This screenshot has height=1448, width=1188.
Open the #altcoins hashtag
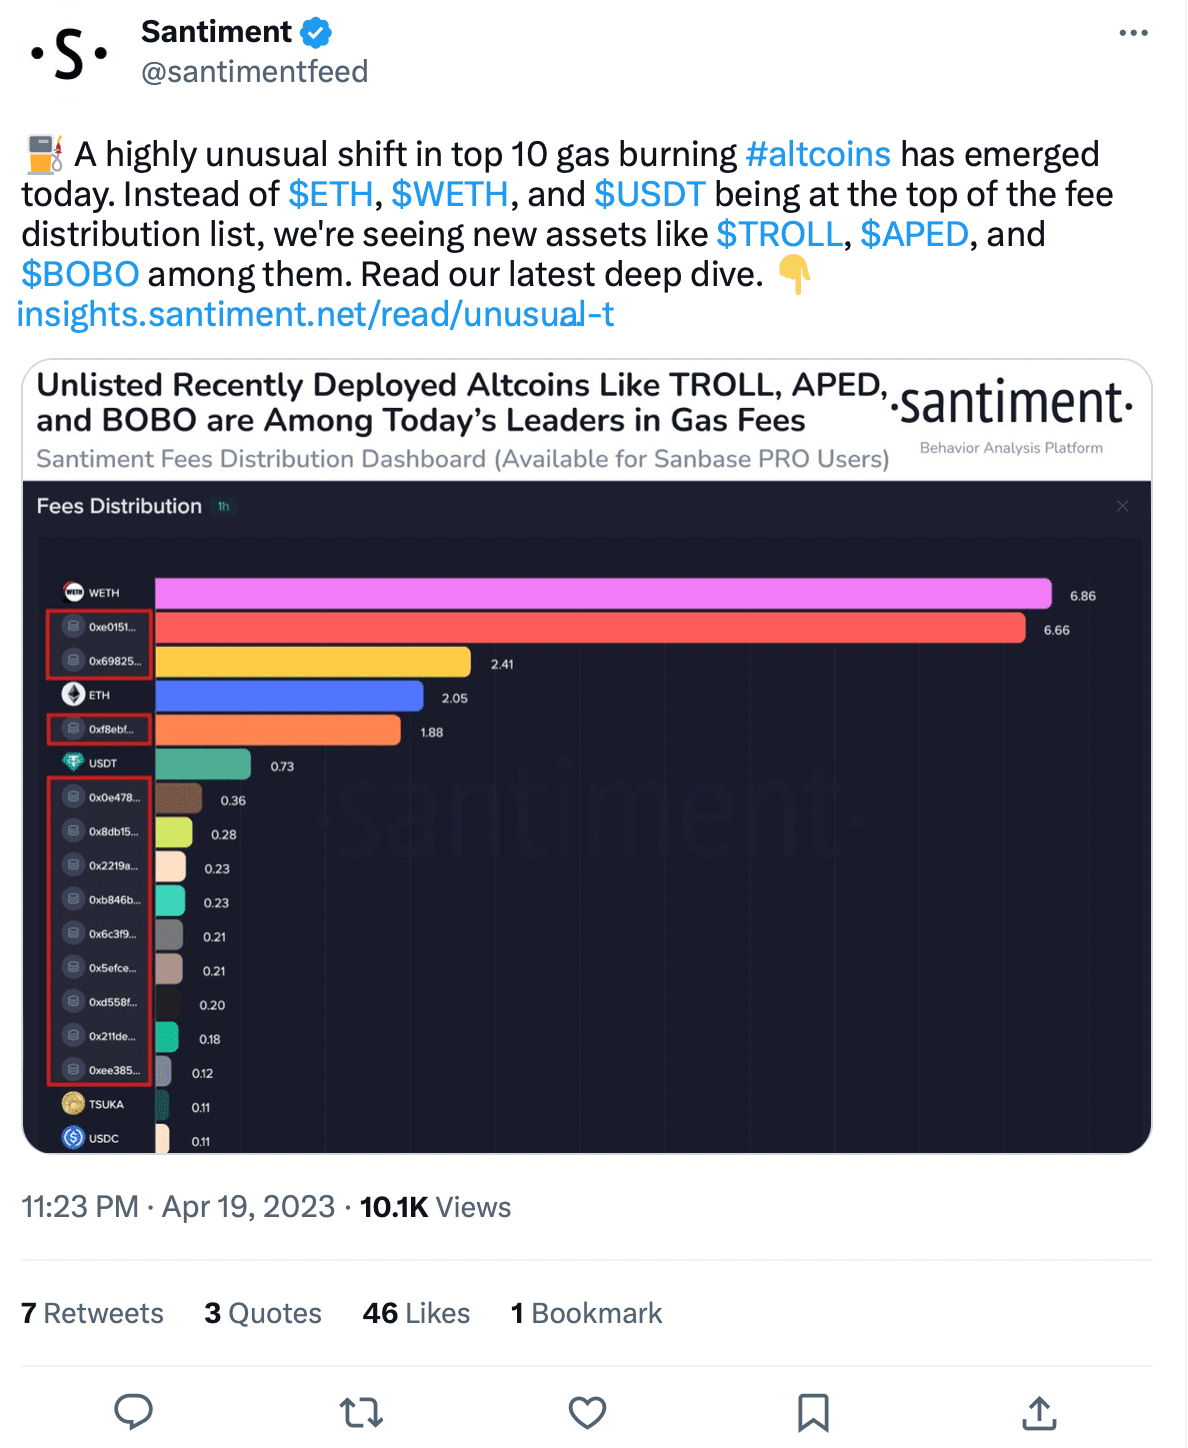(x=817, y=154)
